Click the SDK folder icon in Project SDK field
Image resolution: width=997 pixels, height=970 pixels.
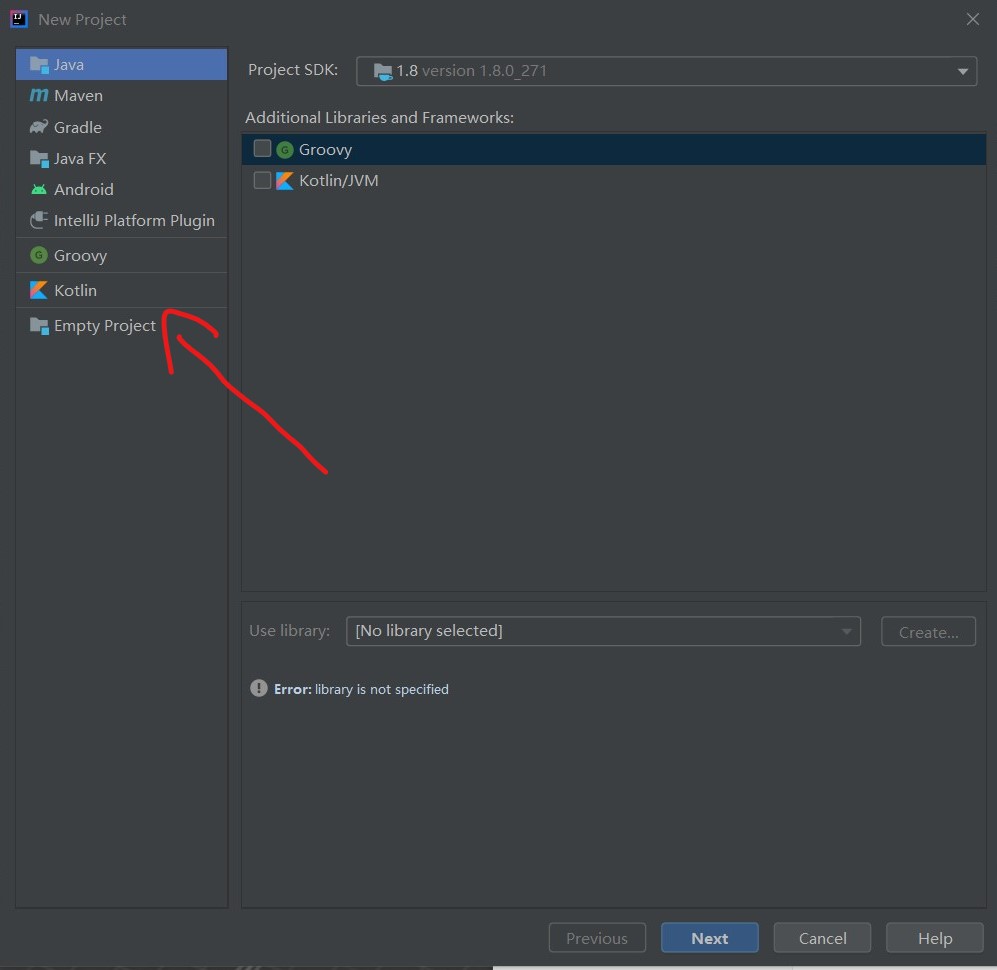[x=383, y=72]
